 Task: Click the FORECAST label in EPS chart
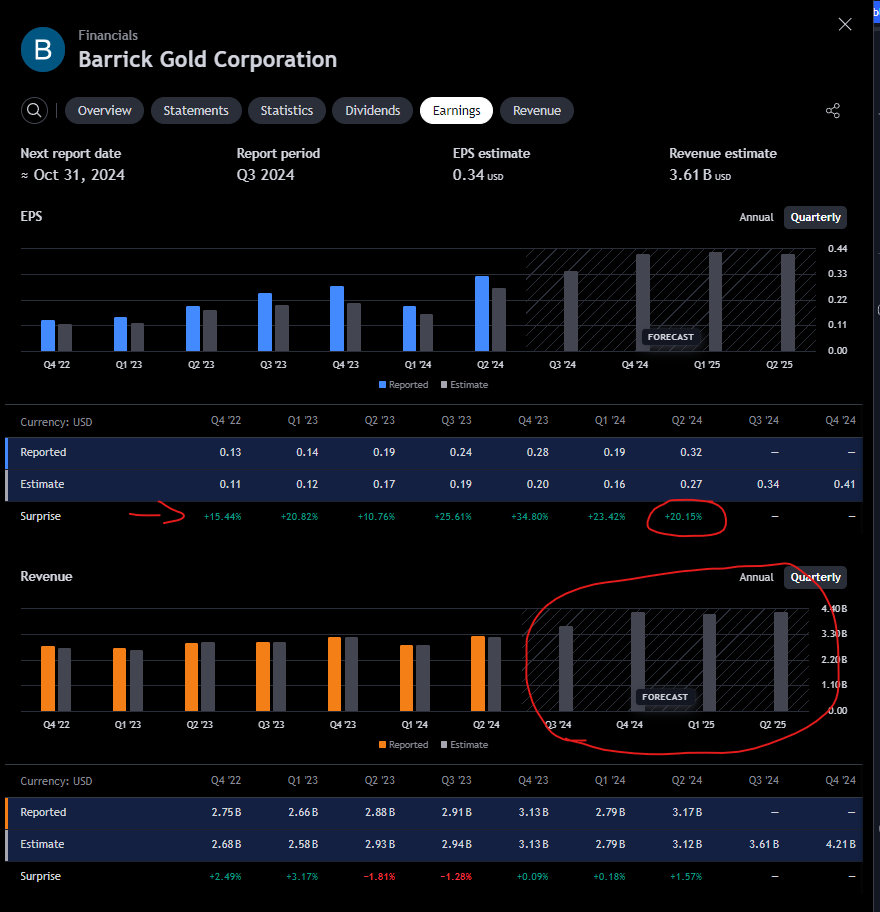[x=671, y=337]
